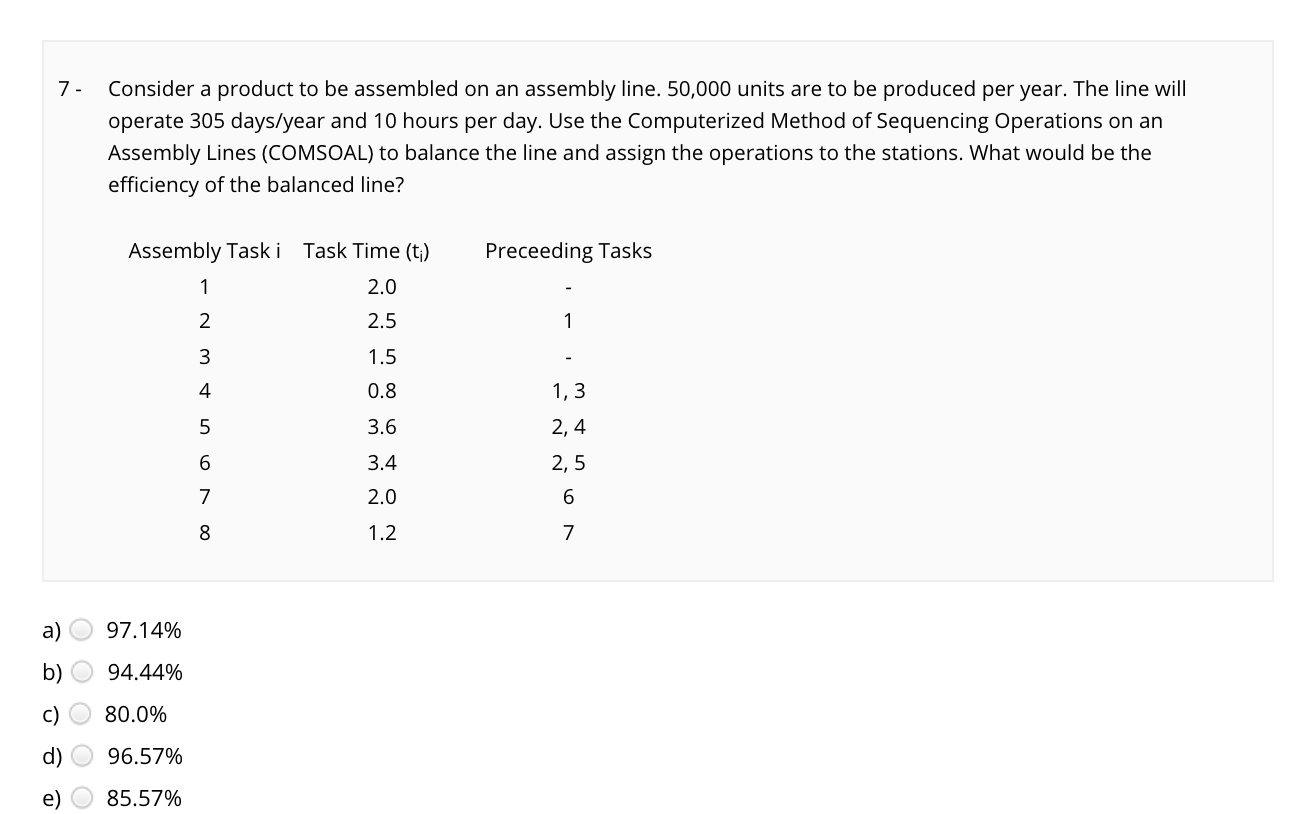
Task: Select answer option d) 96.57%
Action: pyautogui.click(x=82, y=756)
